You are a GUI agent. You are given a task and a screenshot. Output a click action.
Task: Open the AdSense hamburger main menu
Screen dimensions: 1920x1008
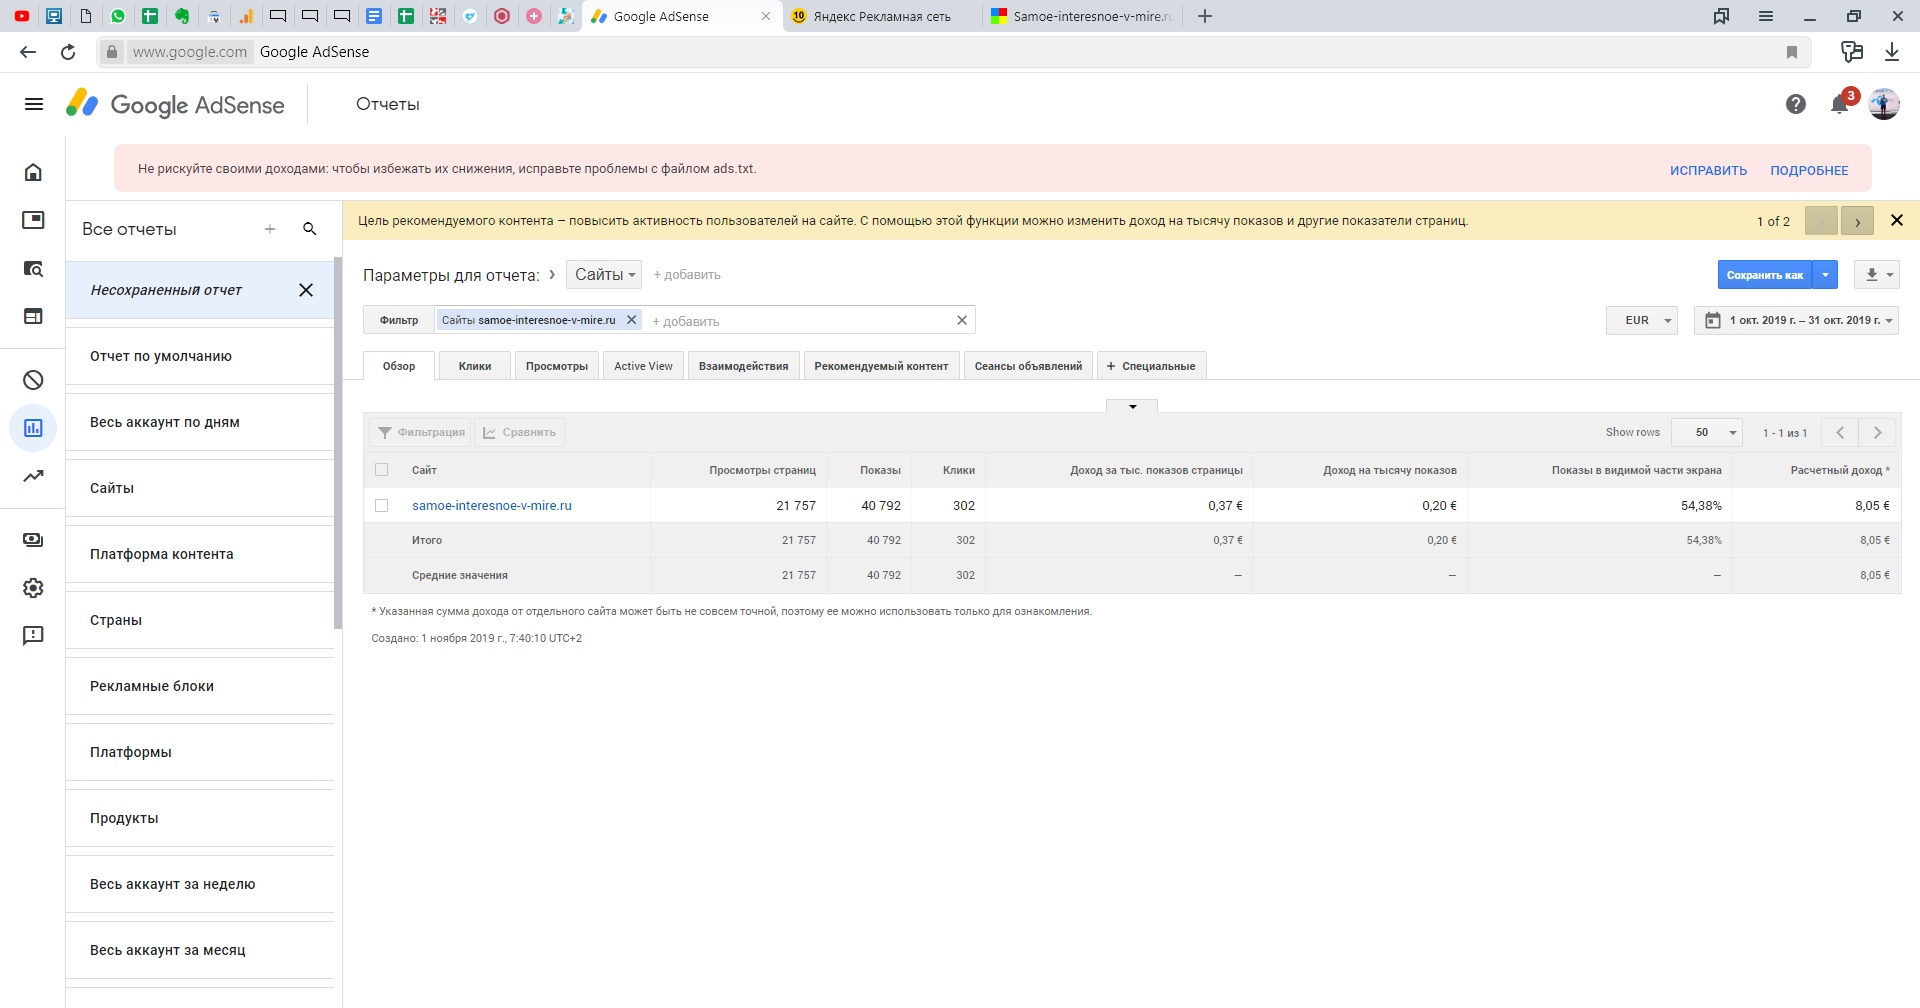point(34,104)
